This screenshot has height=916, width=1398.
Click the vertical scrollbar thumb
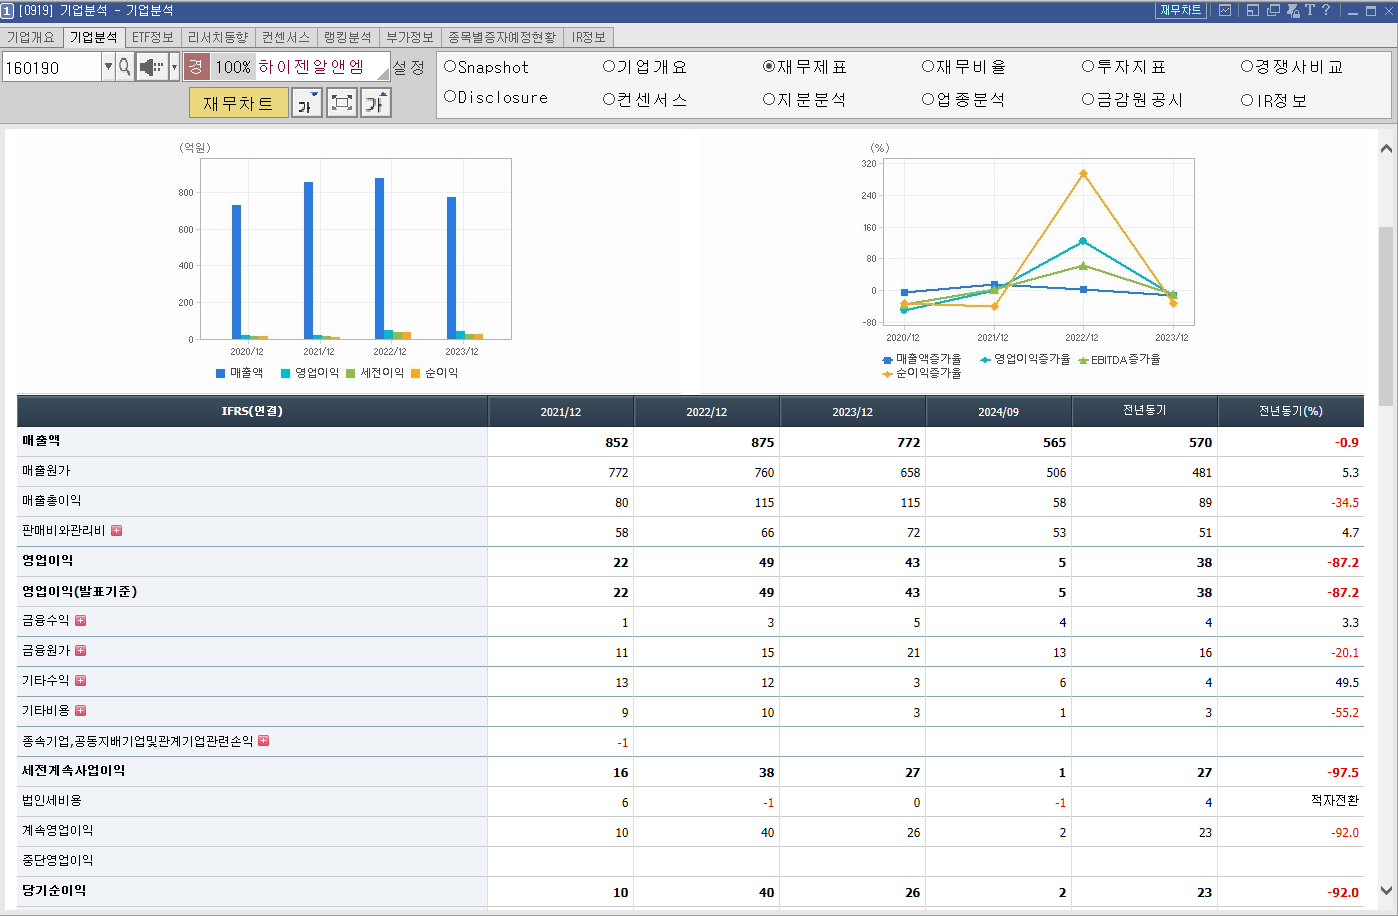1386,315
